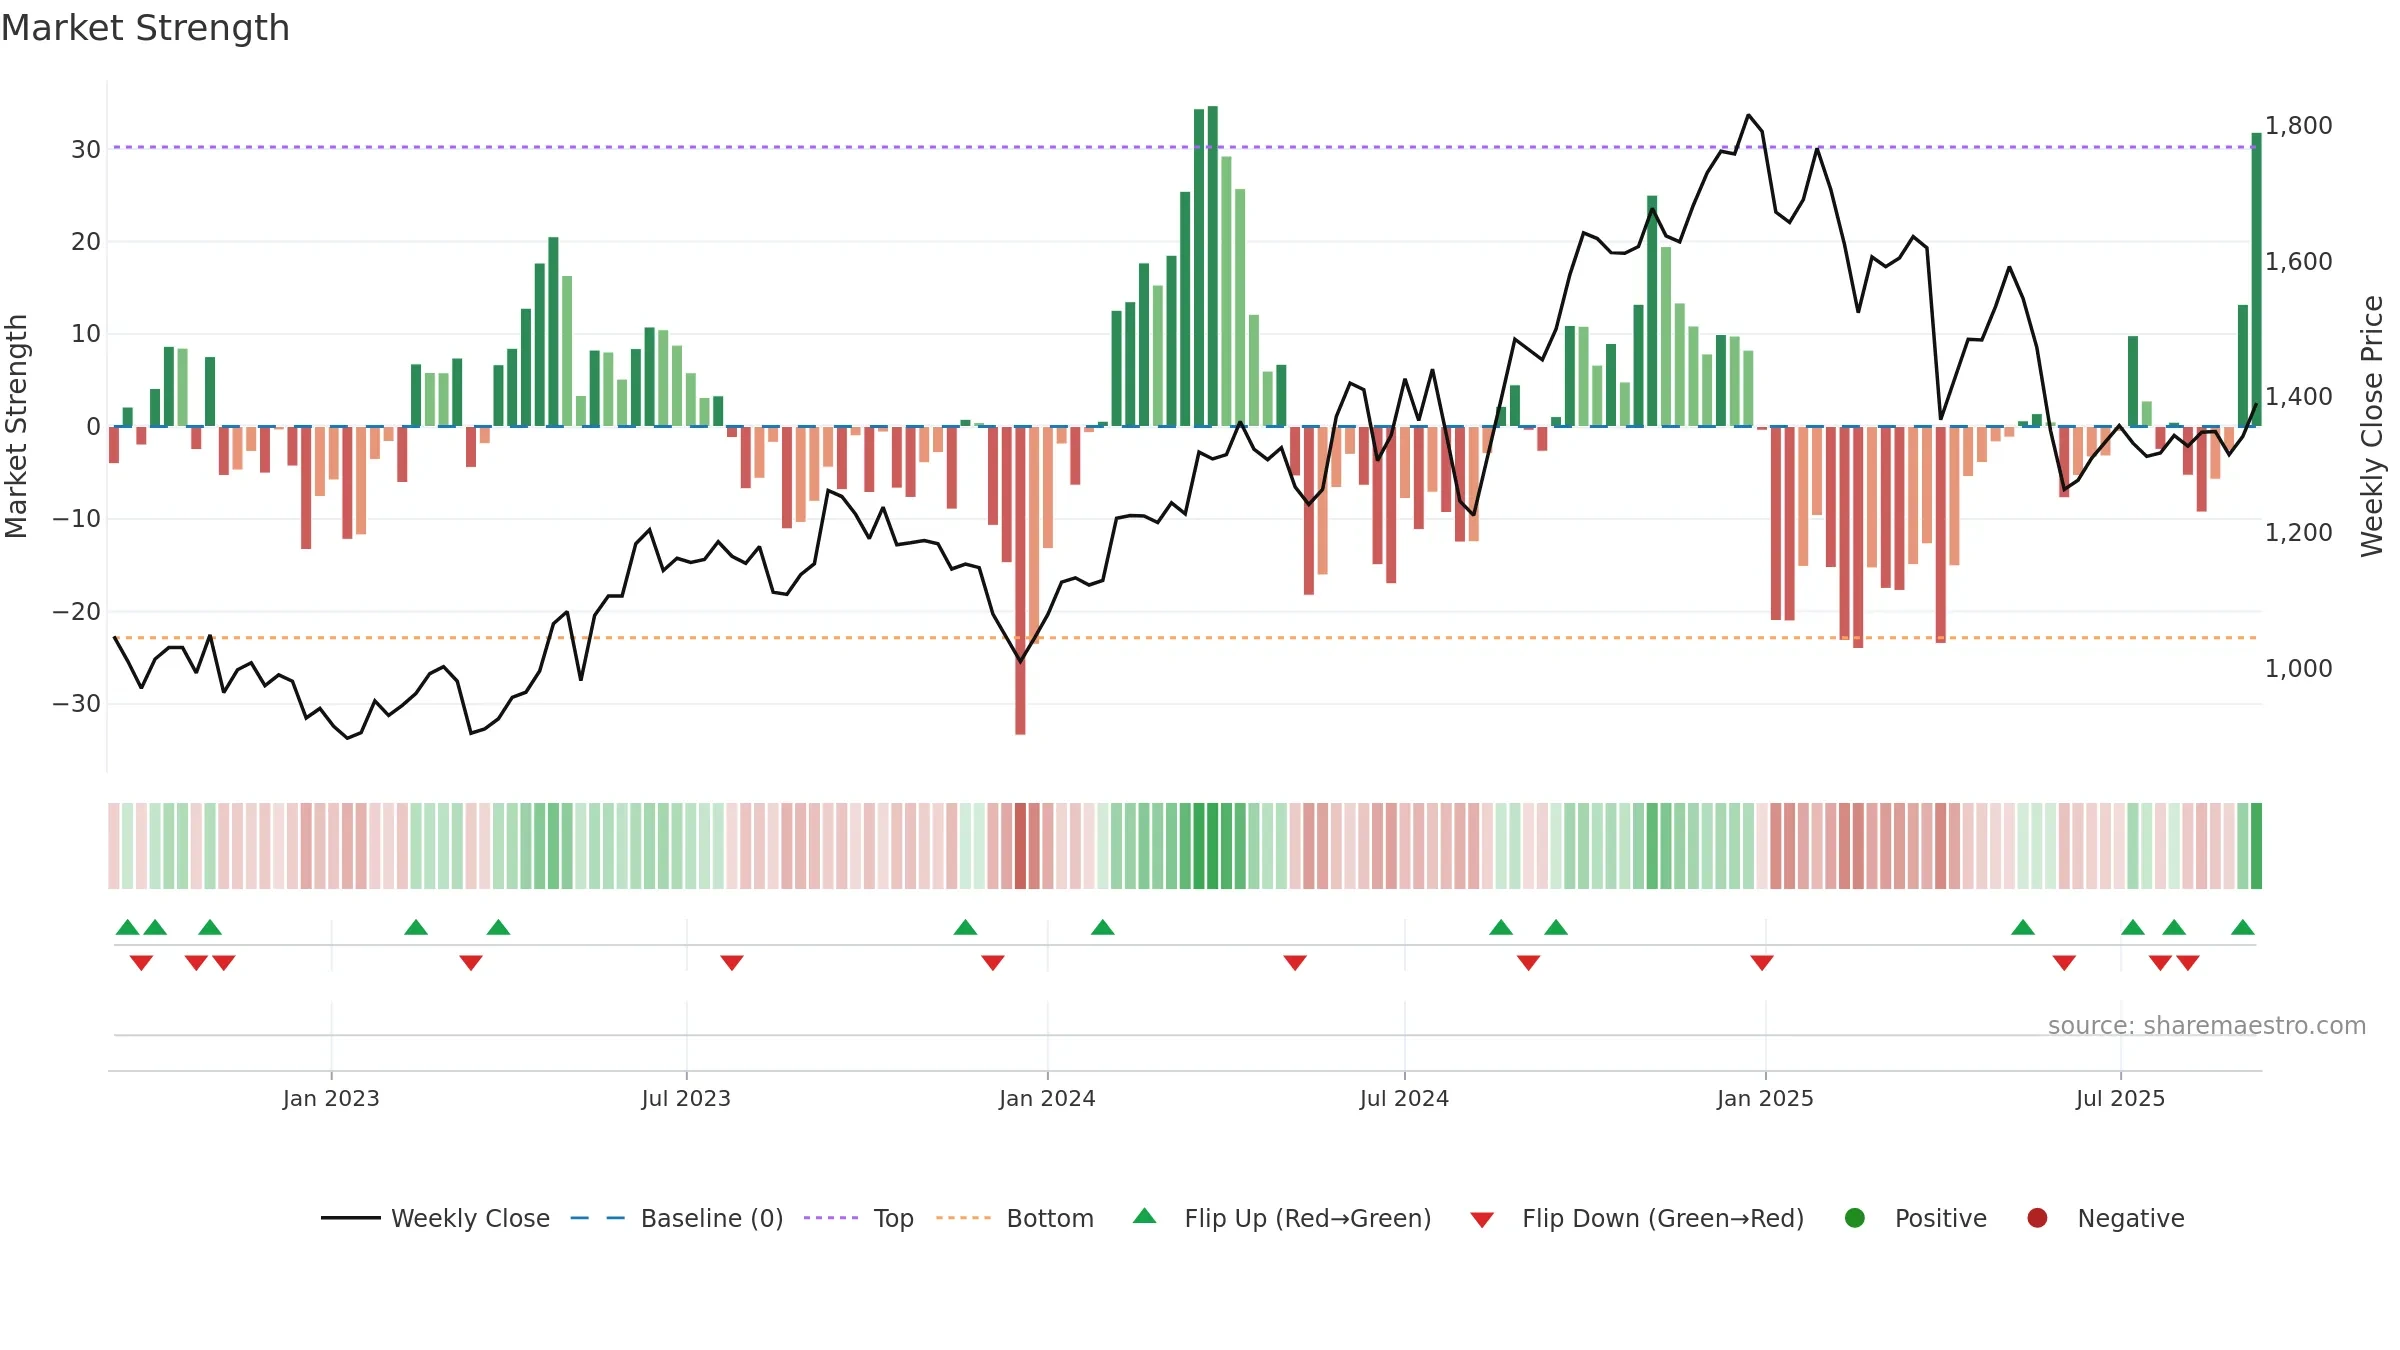Viewport: 2400px width, 1350px height.
Task: Click the tallest green bar near 35 strength
Action: 1213,266
